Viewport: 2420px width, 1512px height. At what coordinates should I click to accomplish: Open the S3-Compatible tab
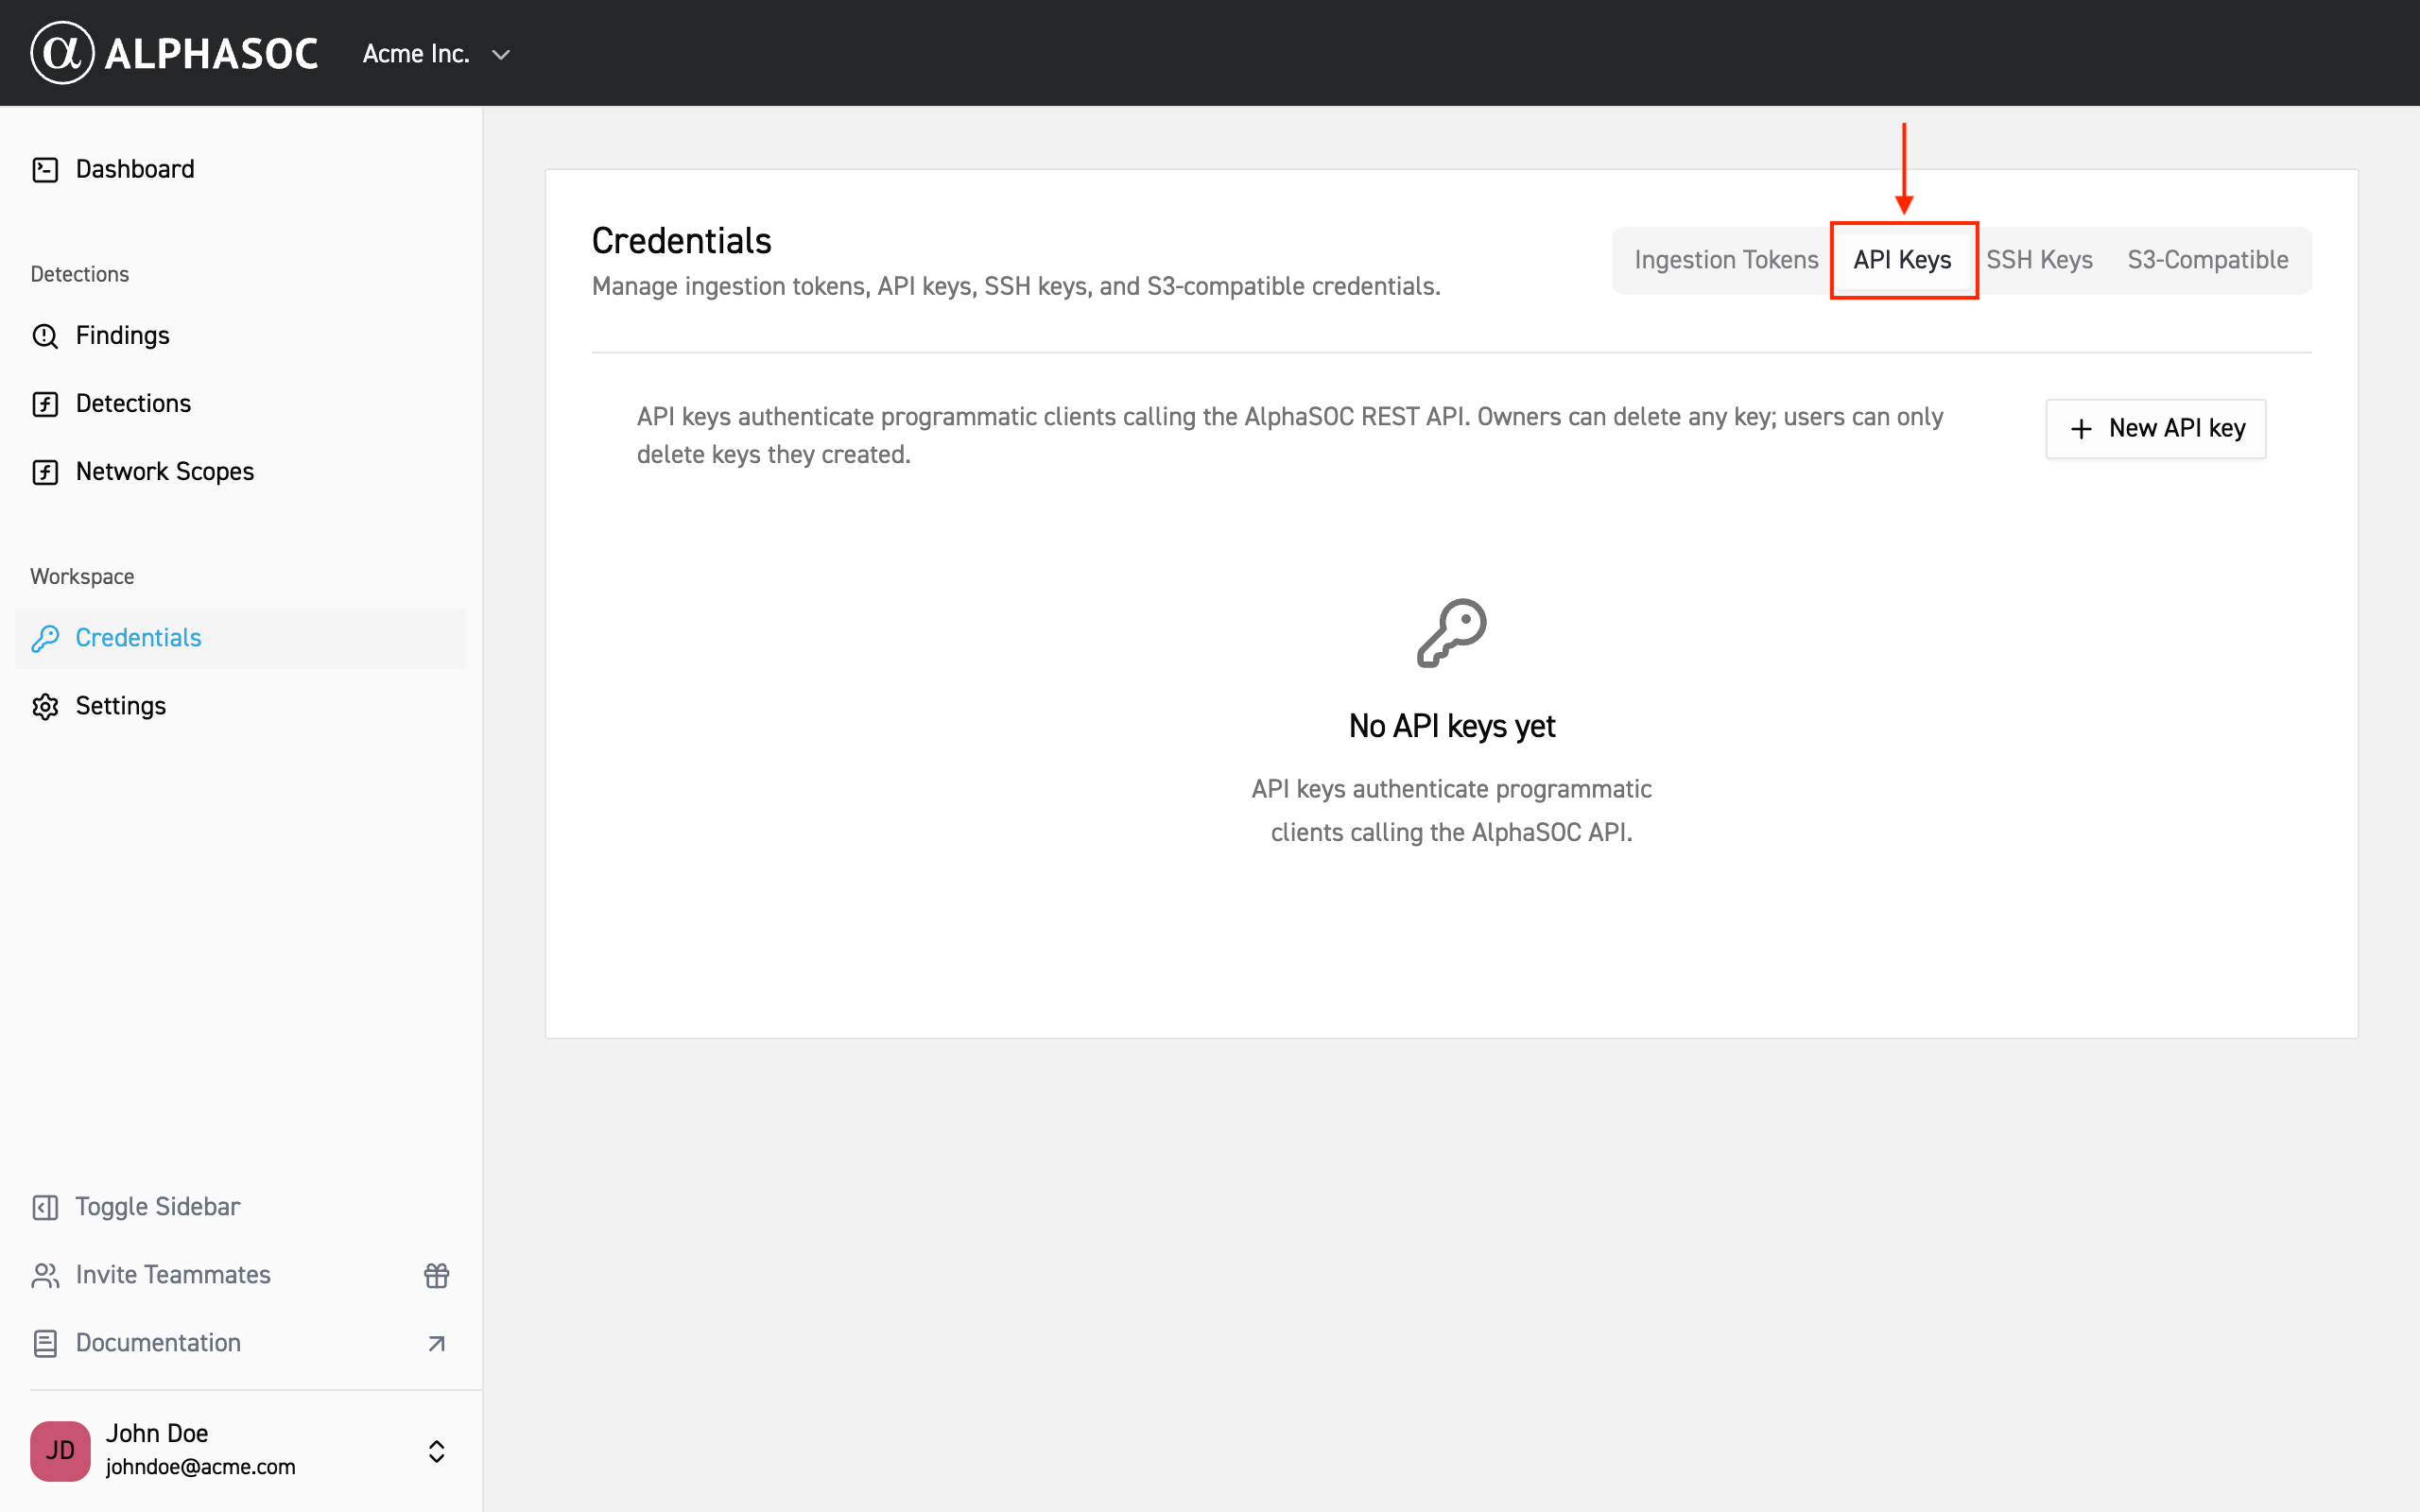(2207, 260)
